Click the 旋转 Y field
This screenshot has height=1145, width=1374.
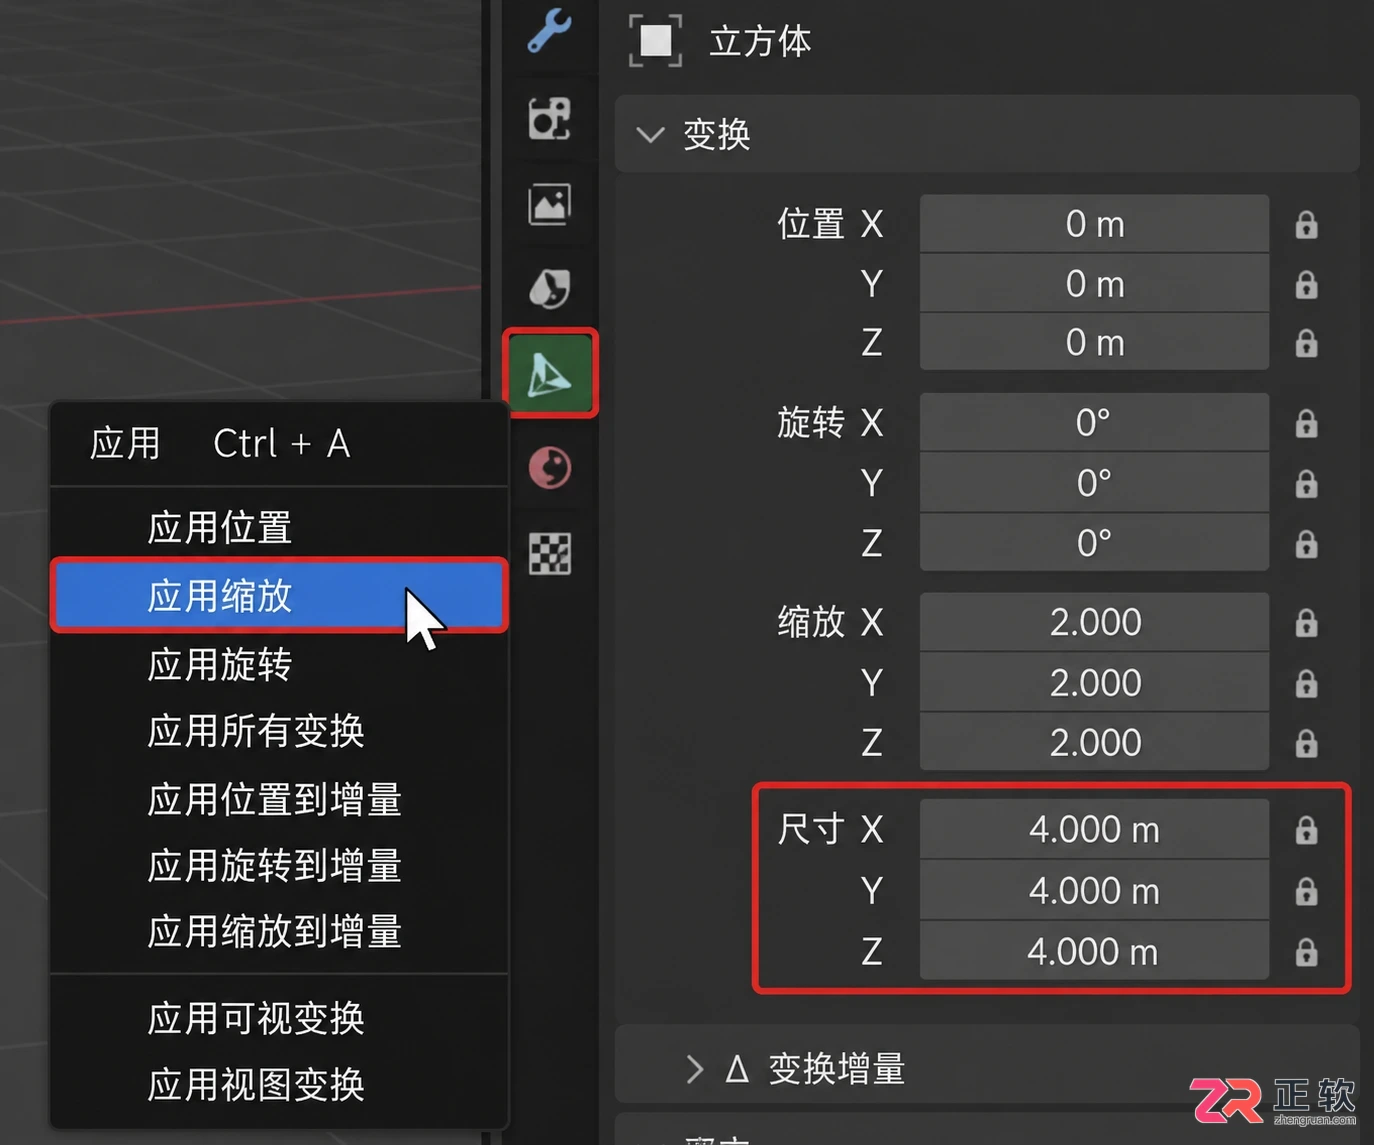pyautogui.click(x=1094, y=483)
